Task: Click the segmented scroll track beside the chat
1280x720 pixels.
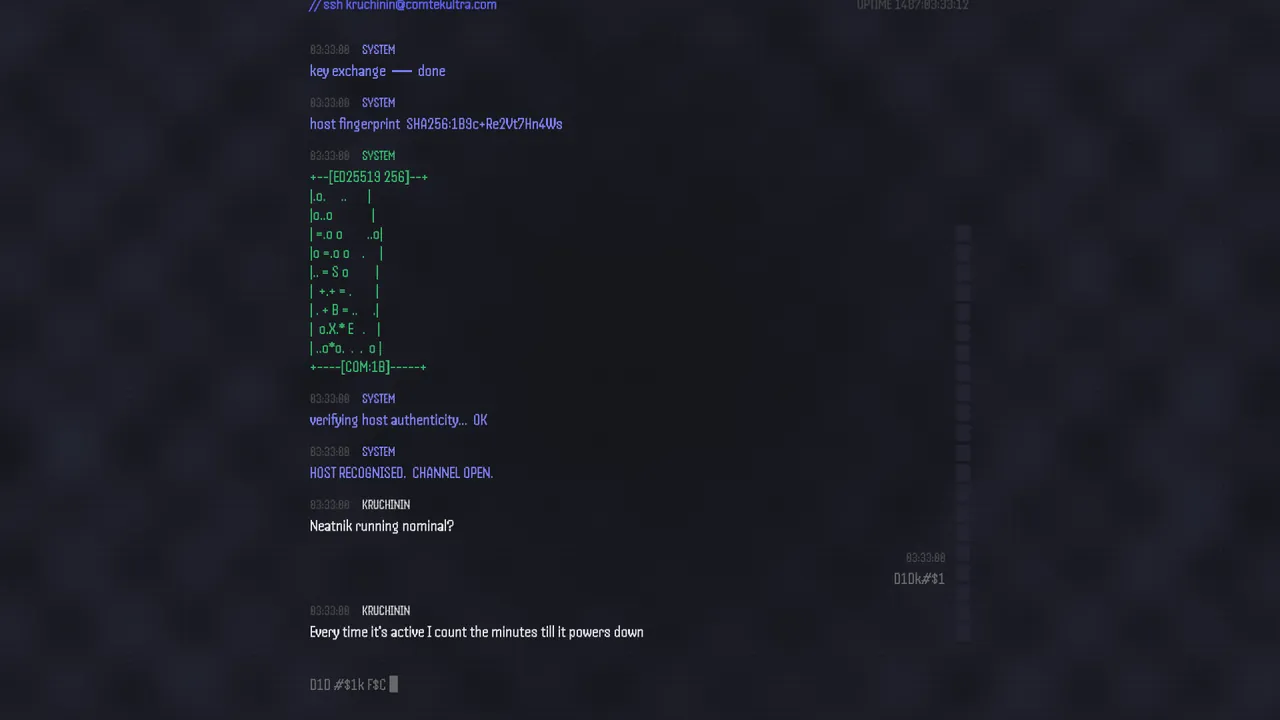Action: coord(962,432)
